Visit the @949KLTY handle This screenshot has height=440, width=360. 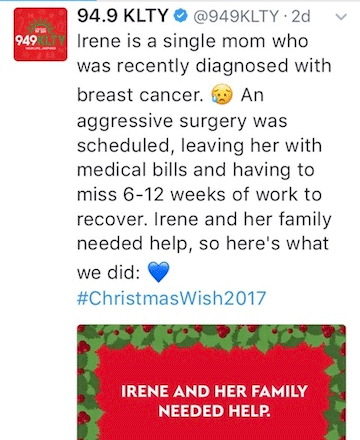[x=236, y=16]
